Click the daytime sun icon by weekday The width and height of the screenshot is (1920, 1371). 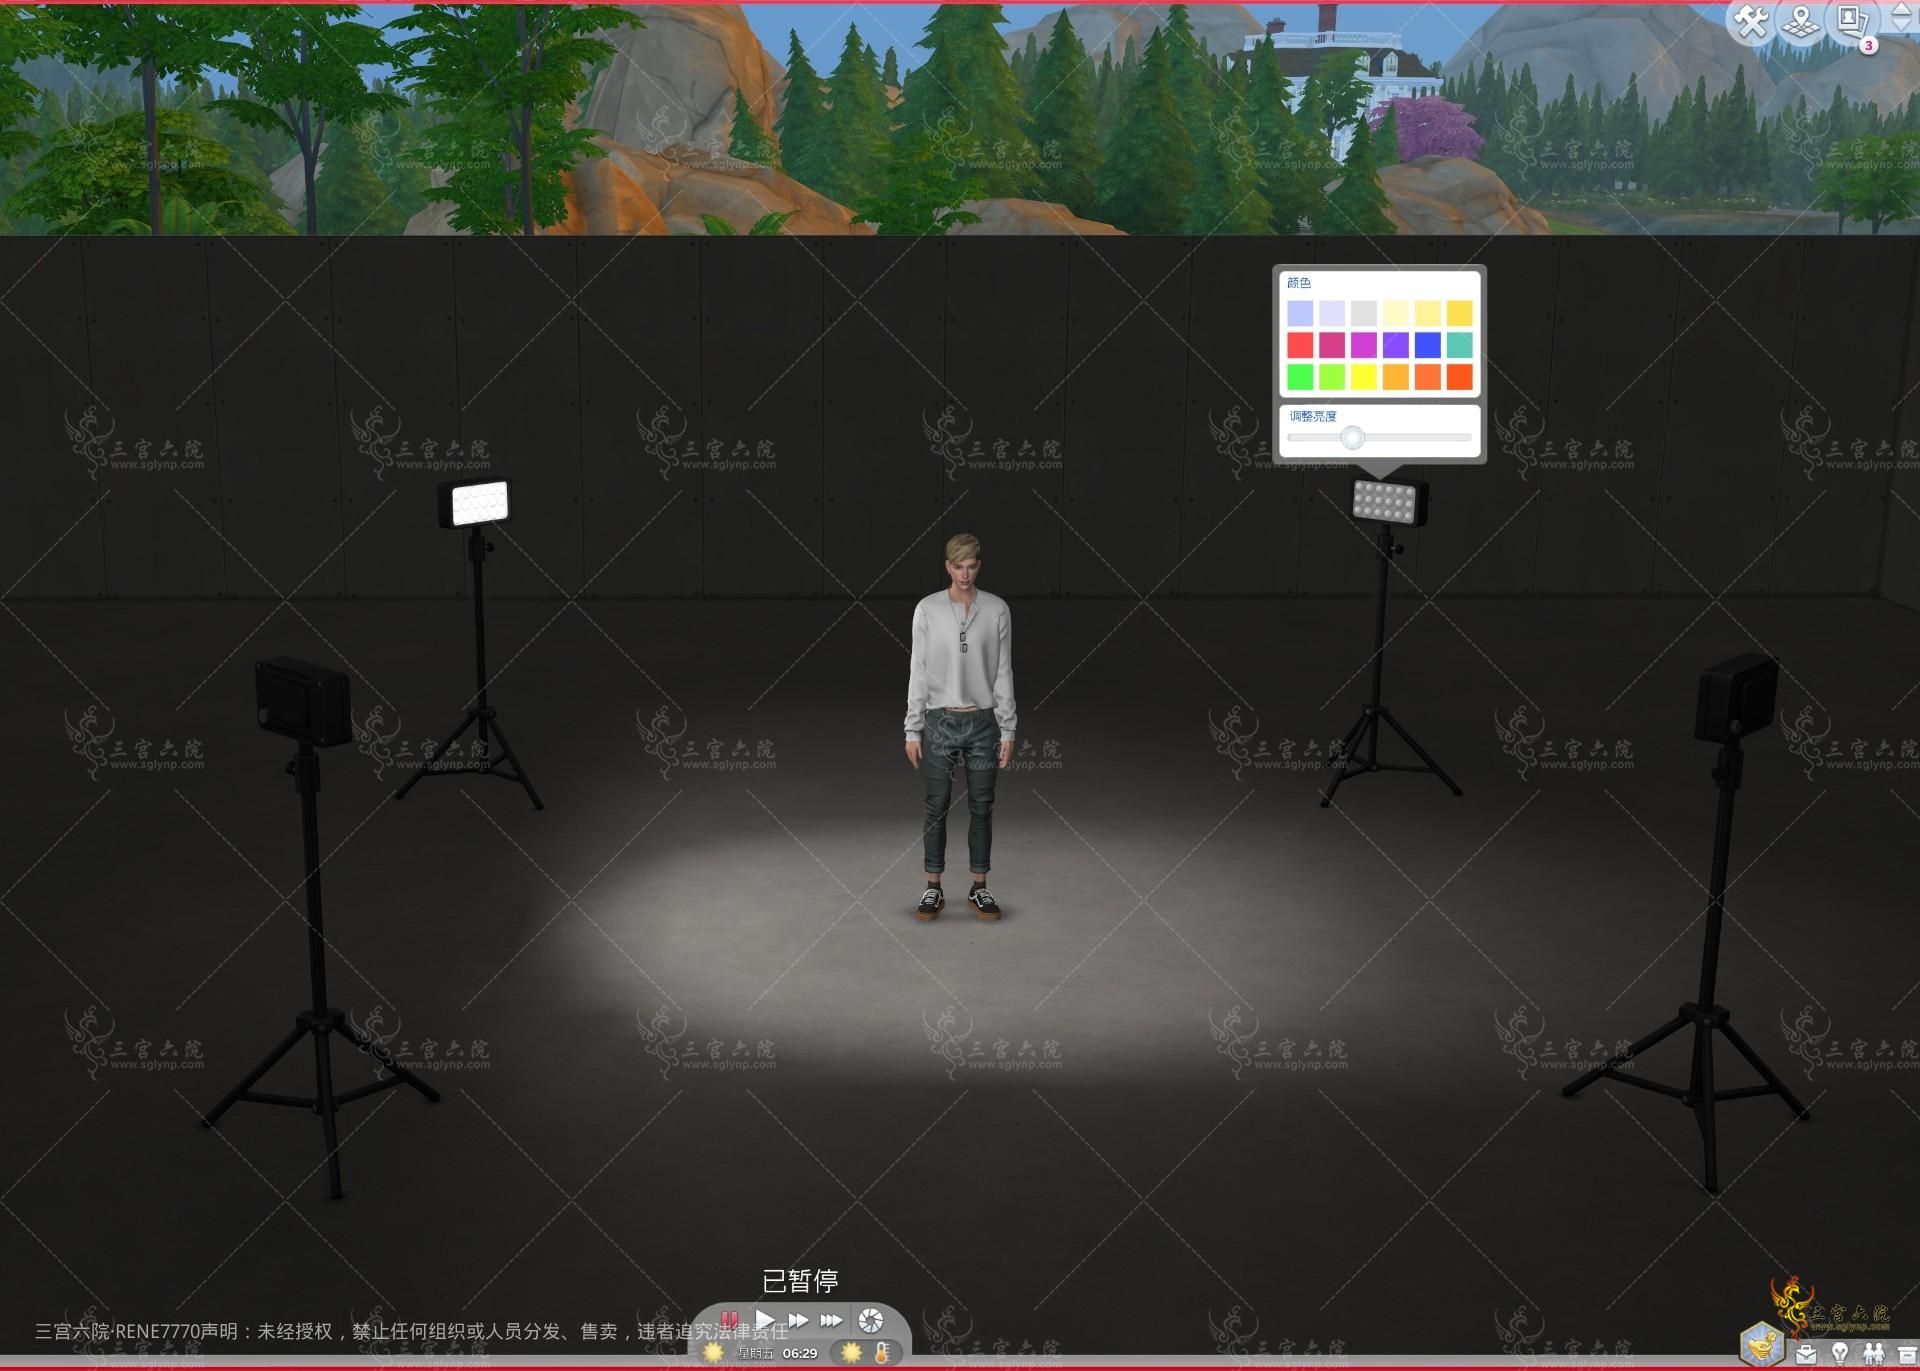(713, 1353)
